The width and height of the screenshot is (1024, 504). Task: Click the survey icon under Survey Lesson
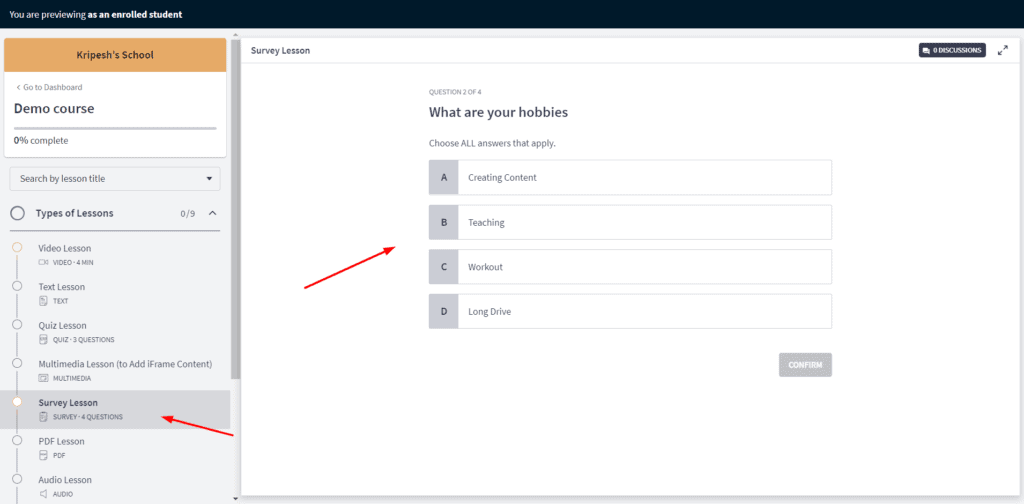[x=43, y=416]
